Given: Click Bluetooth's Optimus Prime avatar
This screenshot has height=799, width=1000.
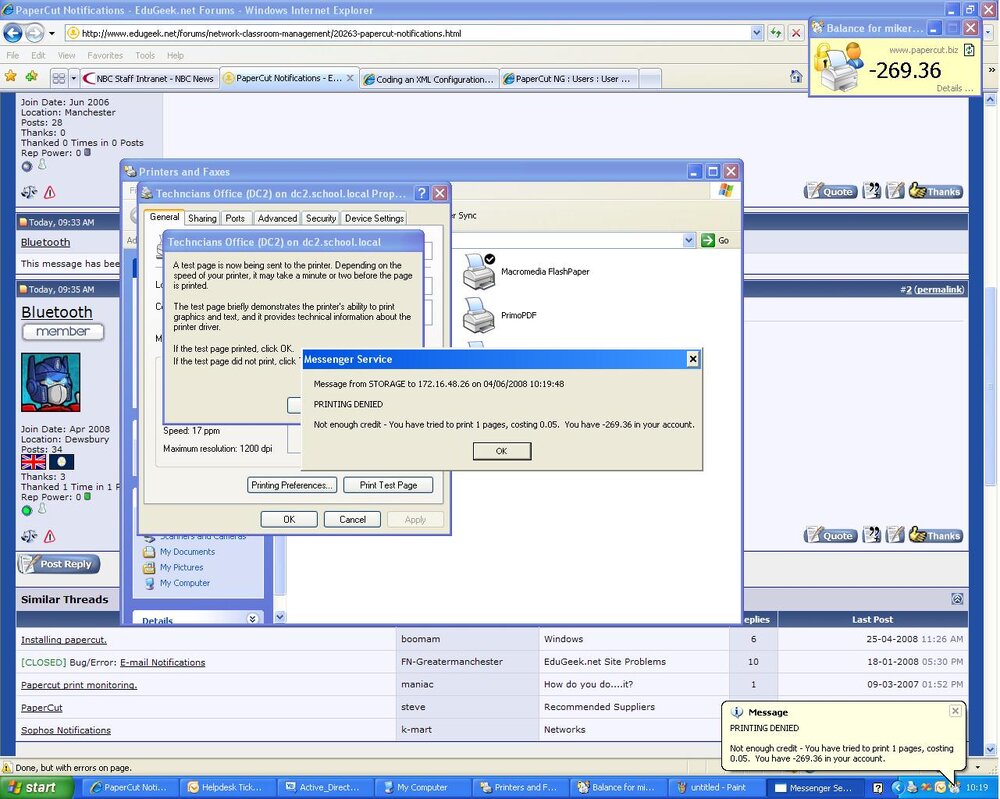Looking at the screenshot, I should click(50, 382).
